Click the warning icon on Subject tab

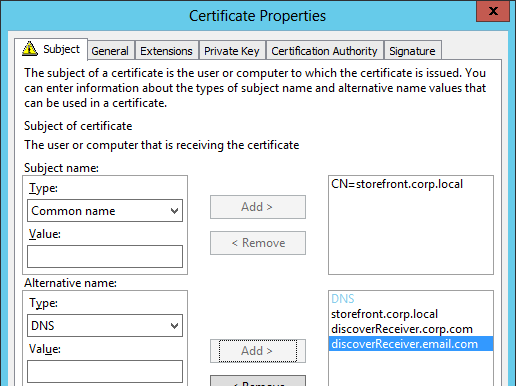30,49
